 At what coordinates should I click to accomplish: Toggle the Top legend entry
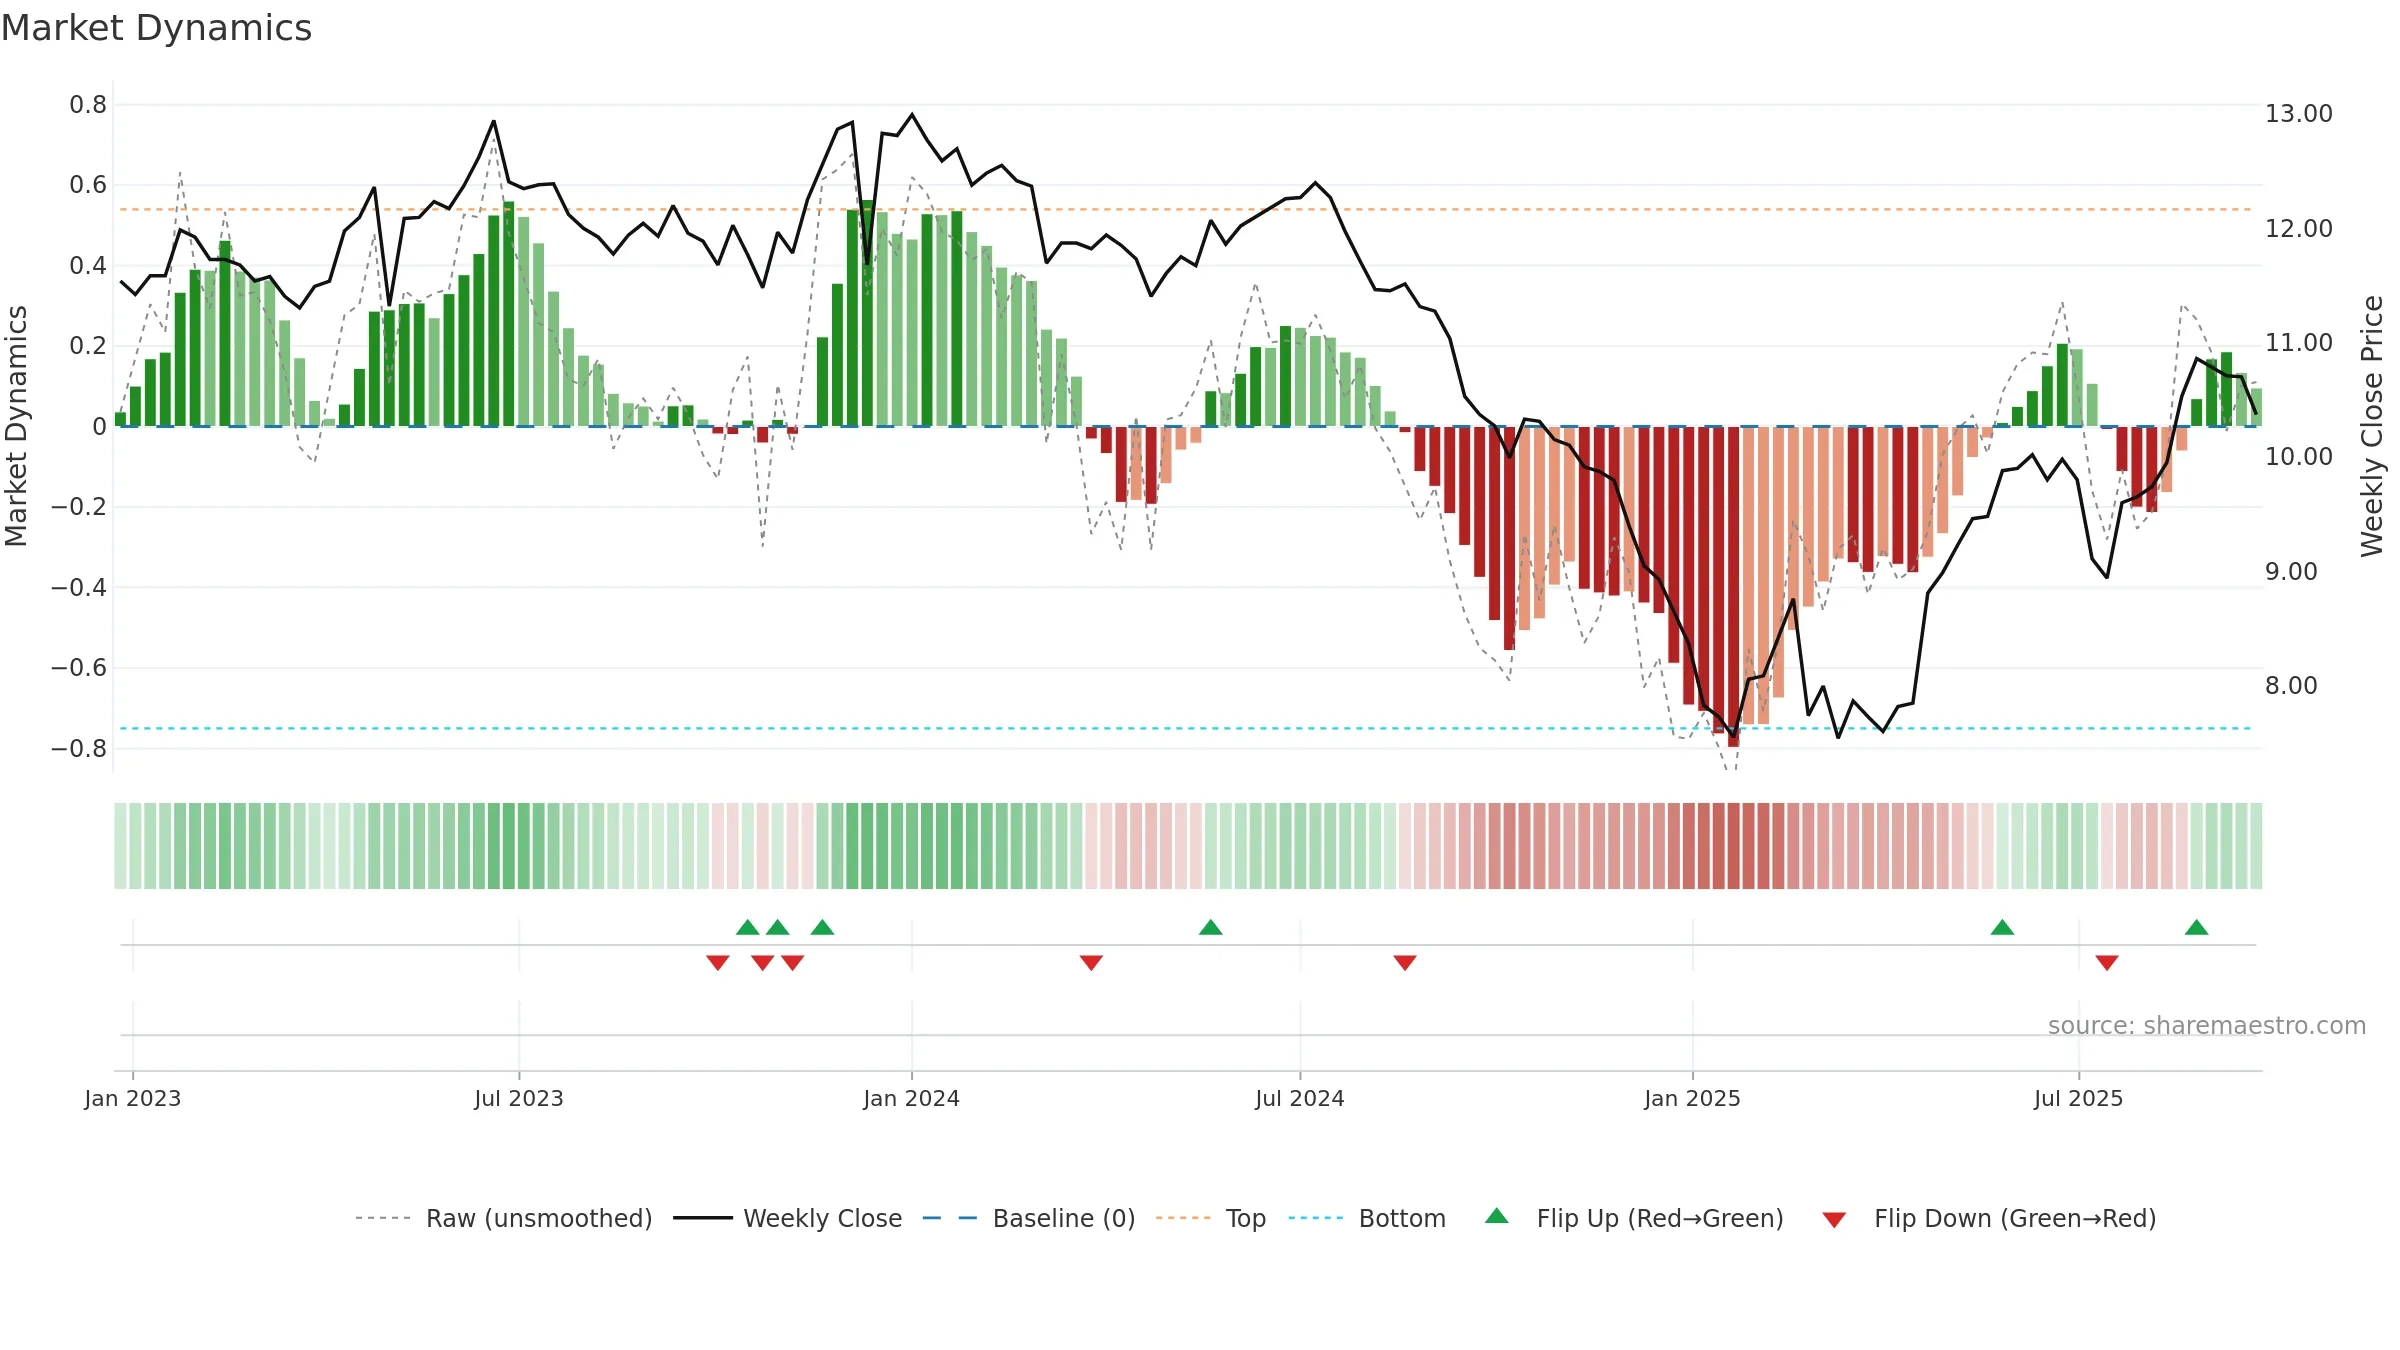tap(1211, 1218)
